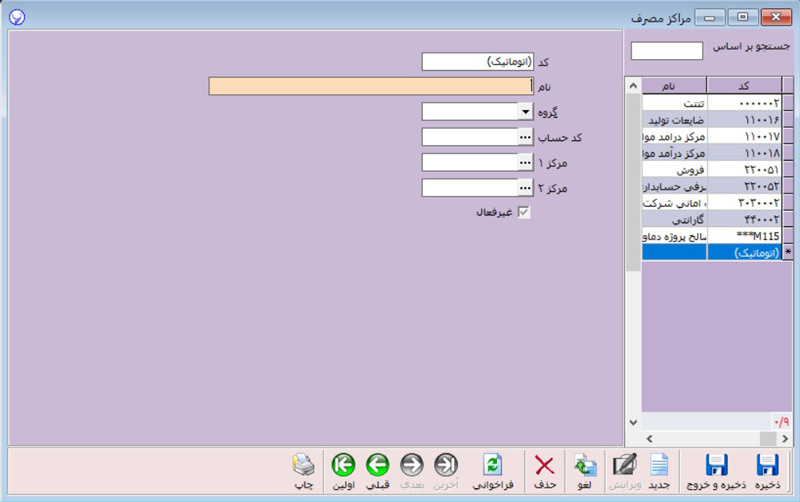Click Save and Exit (ذخیره و خروج)
The height and width of the screenshot is (502, 800).
[715, 470]
